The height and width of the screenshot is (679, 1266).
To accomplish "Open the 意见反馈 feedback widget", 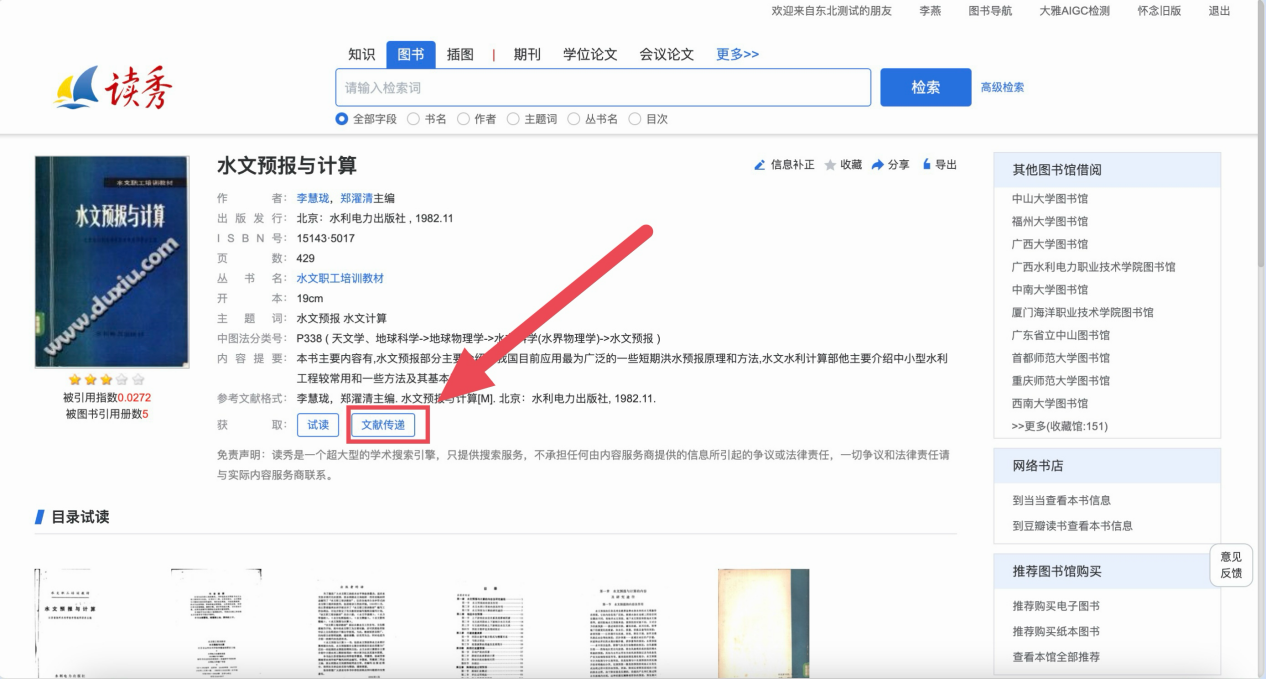I will pos(1230,565).
